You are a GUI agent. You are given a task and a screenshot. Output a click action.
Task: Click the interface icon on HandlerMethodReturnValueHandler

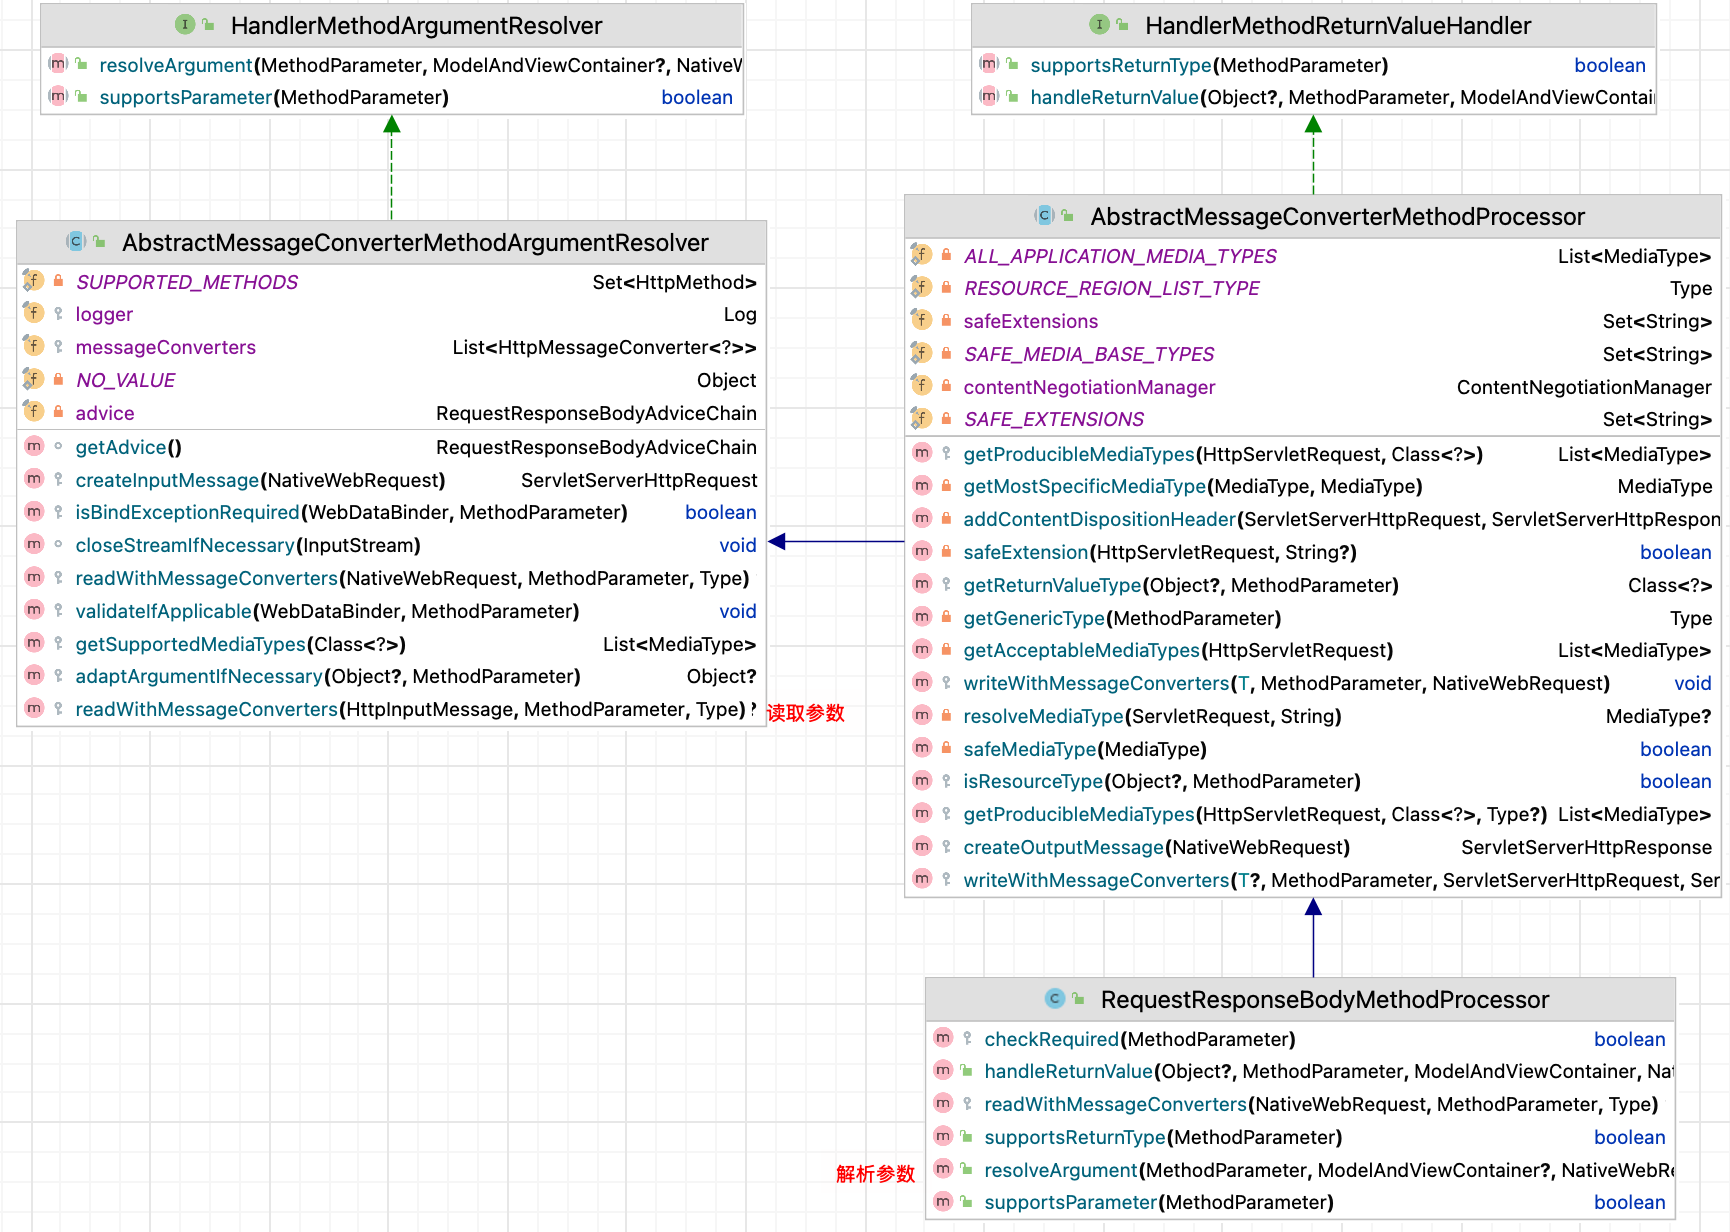click(1099, 25)
